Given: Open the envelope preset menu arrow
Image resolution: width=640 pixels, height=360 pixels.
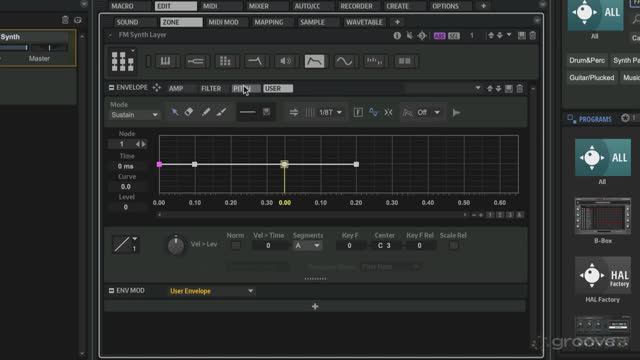Looking at the screenshot, I should (478, 88).
